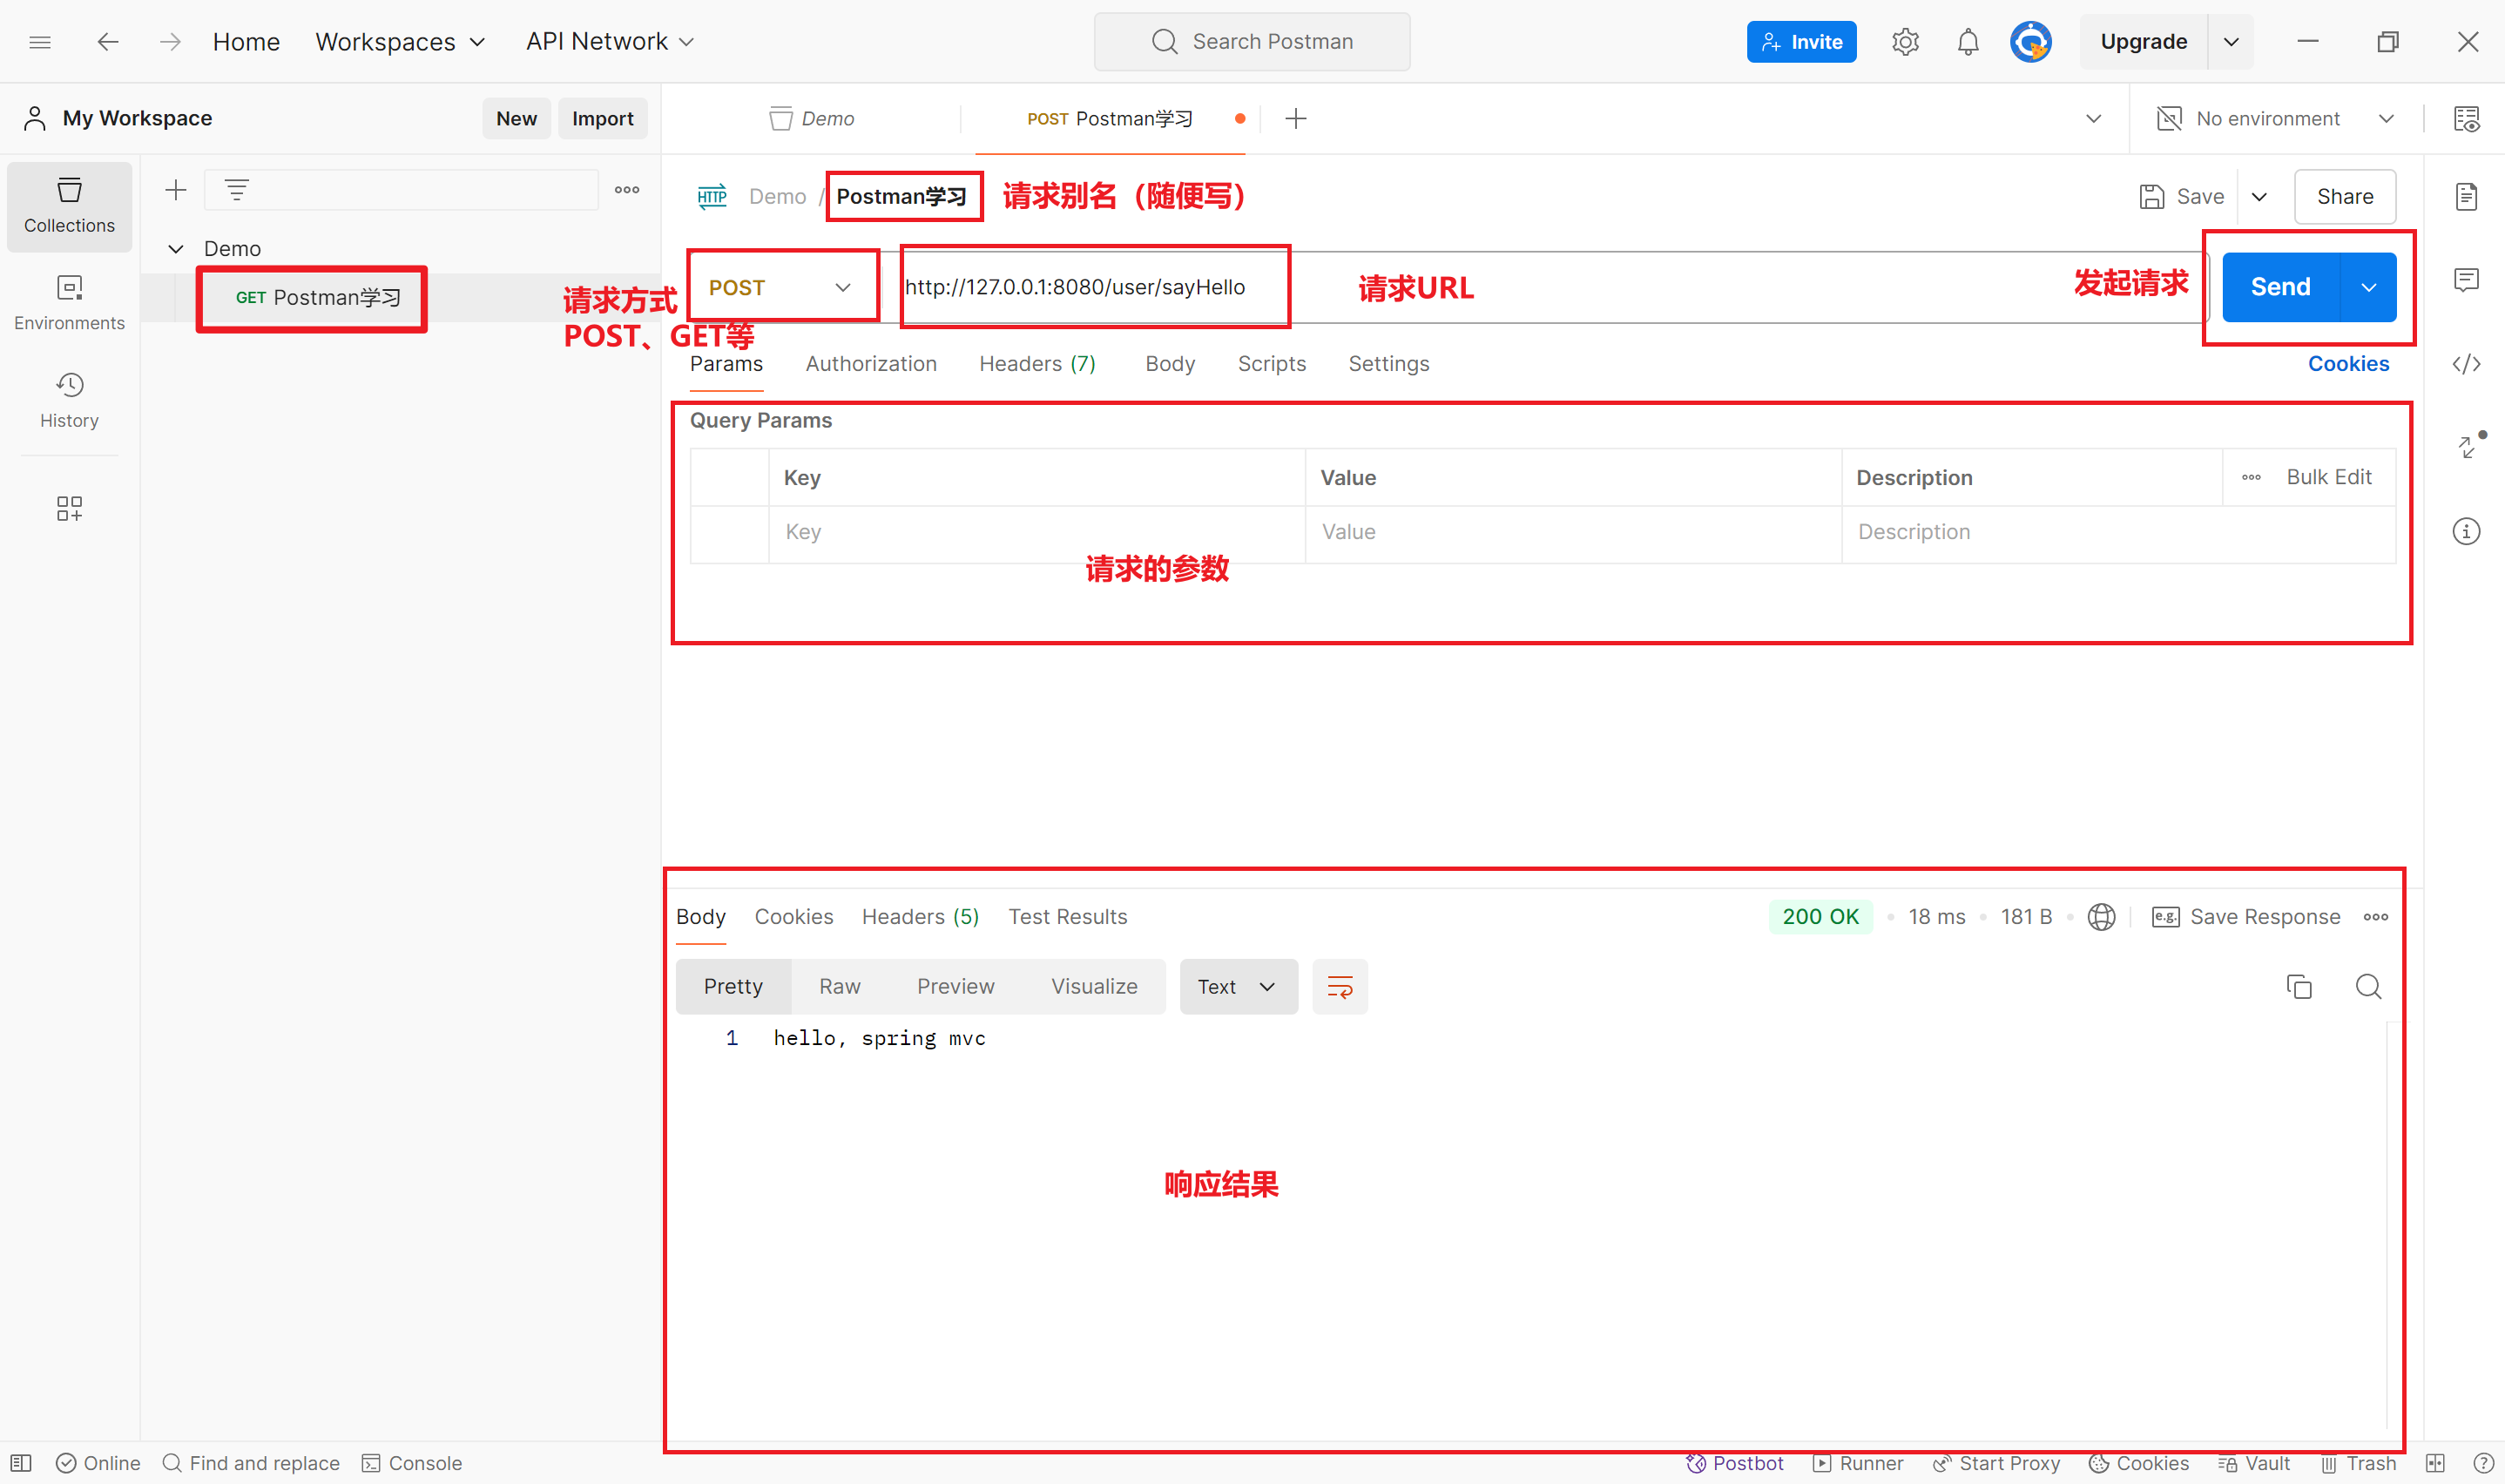Viewport: 2505px width, 1484px height.
Task: Select the Raw response view
Action: (839, 987)
